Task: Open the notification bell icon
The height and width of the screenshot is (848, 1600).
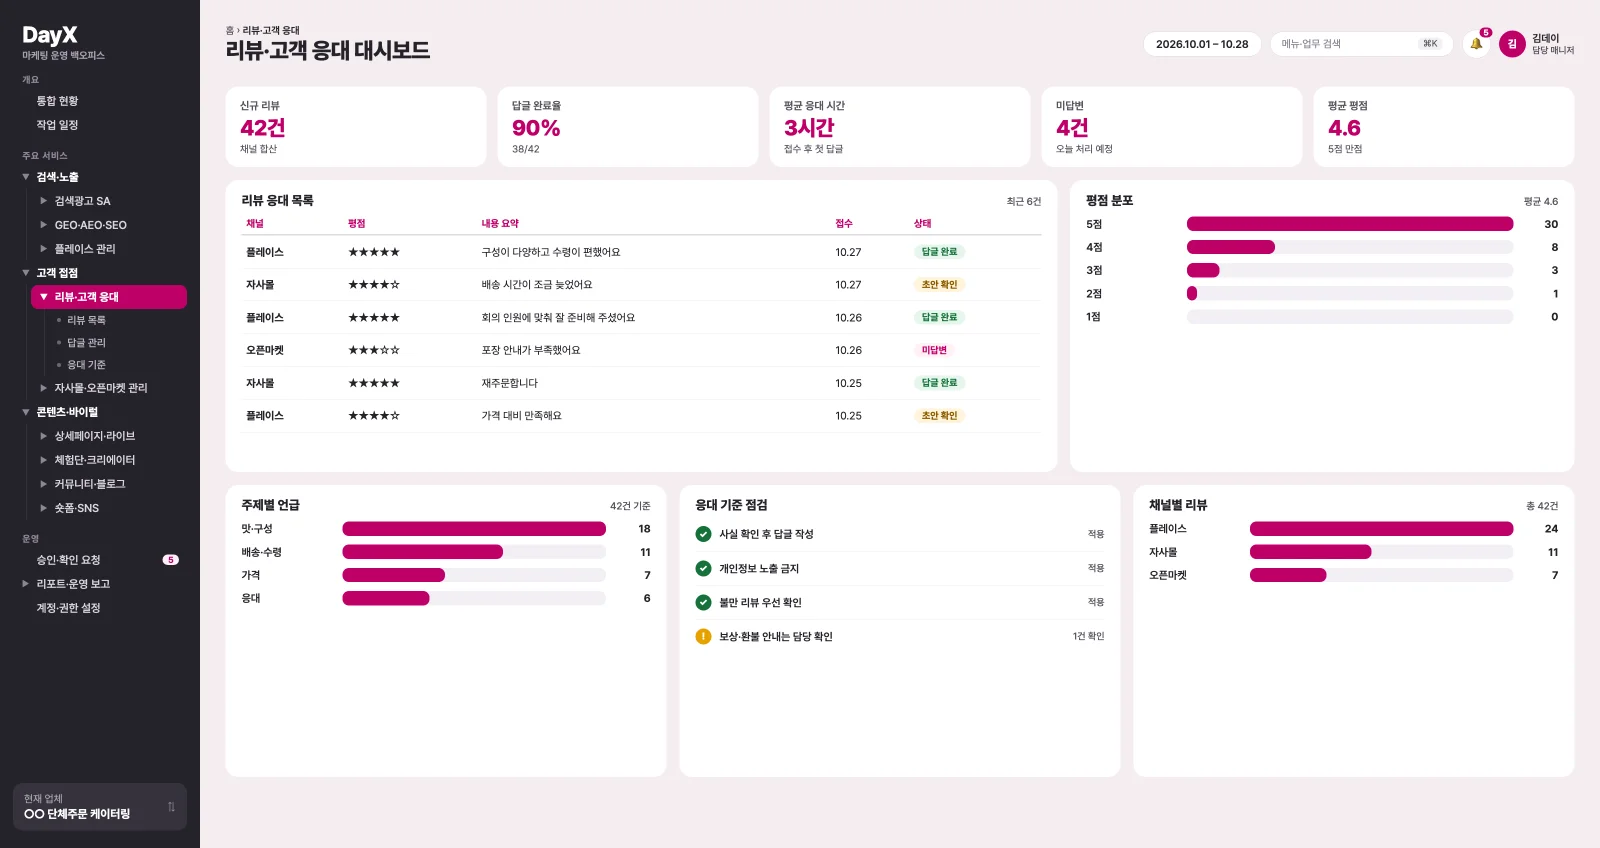Action: 1476,44
